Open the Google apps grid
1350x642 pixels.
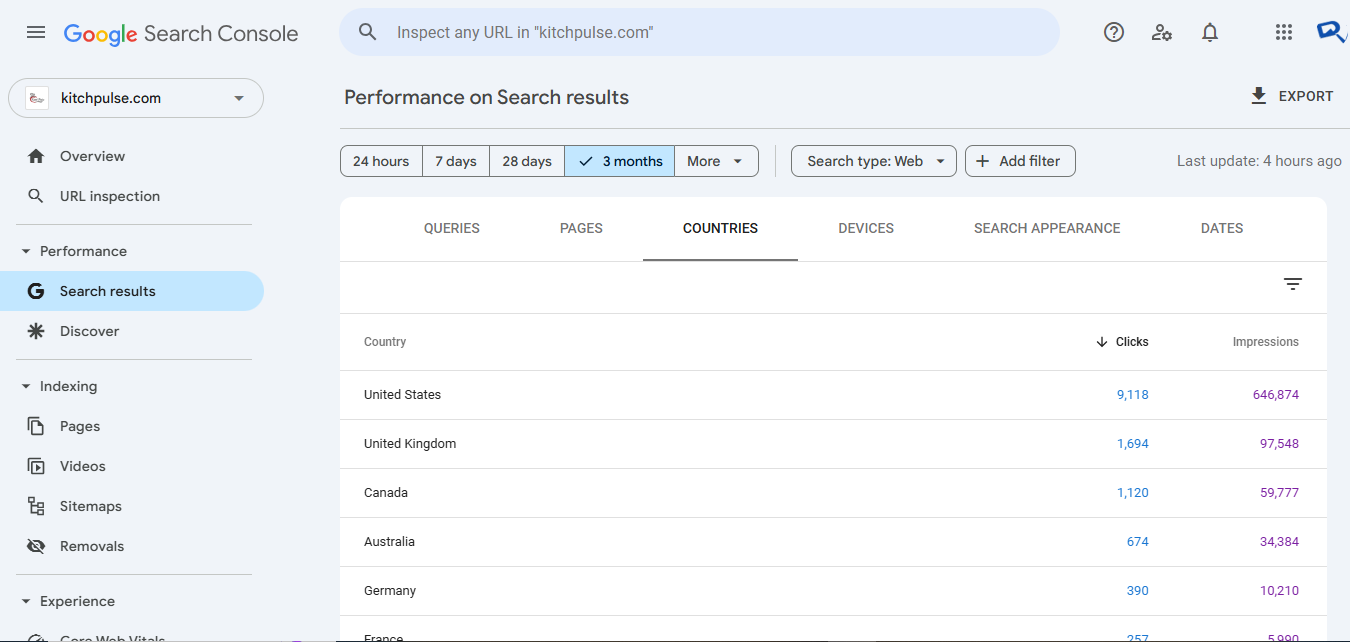[x=1284, y=32]
